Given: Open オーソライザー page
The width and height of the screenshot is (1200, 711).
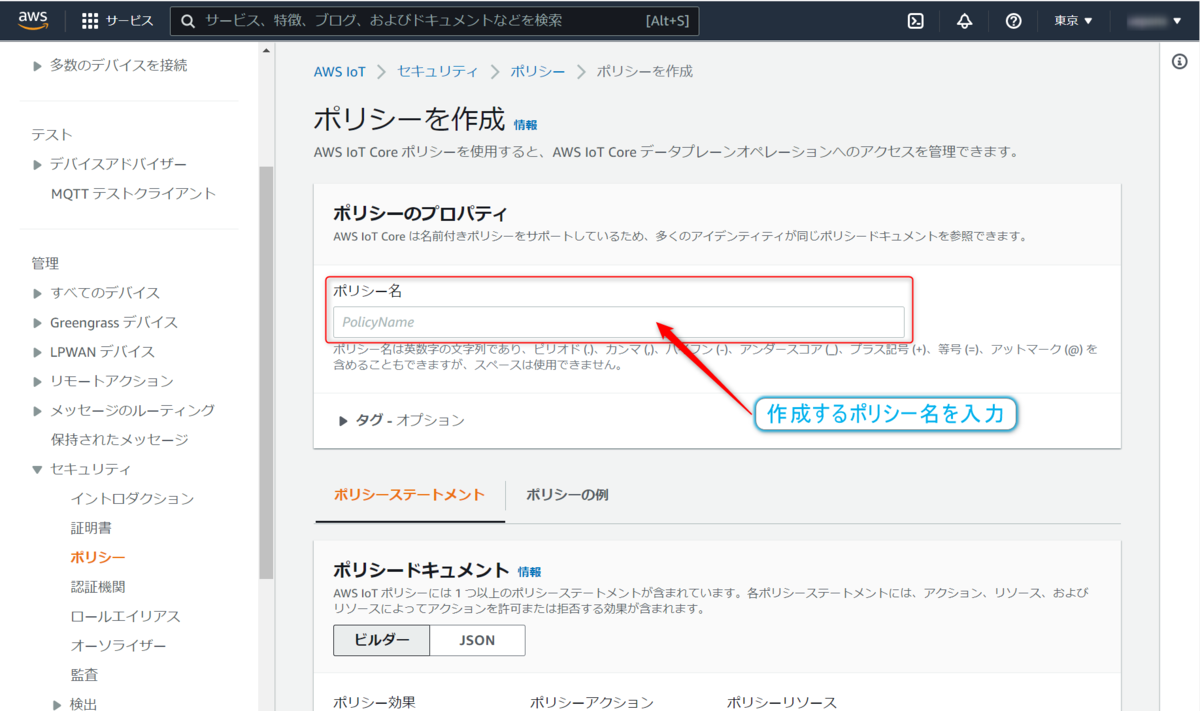Looking at the screenshot, I should coord(118,646).
